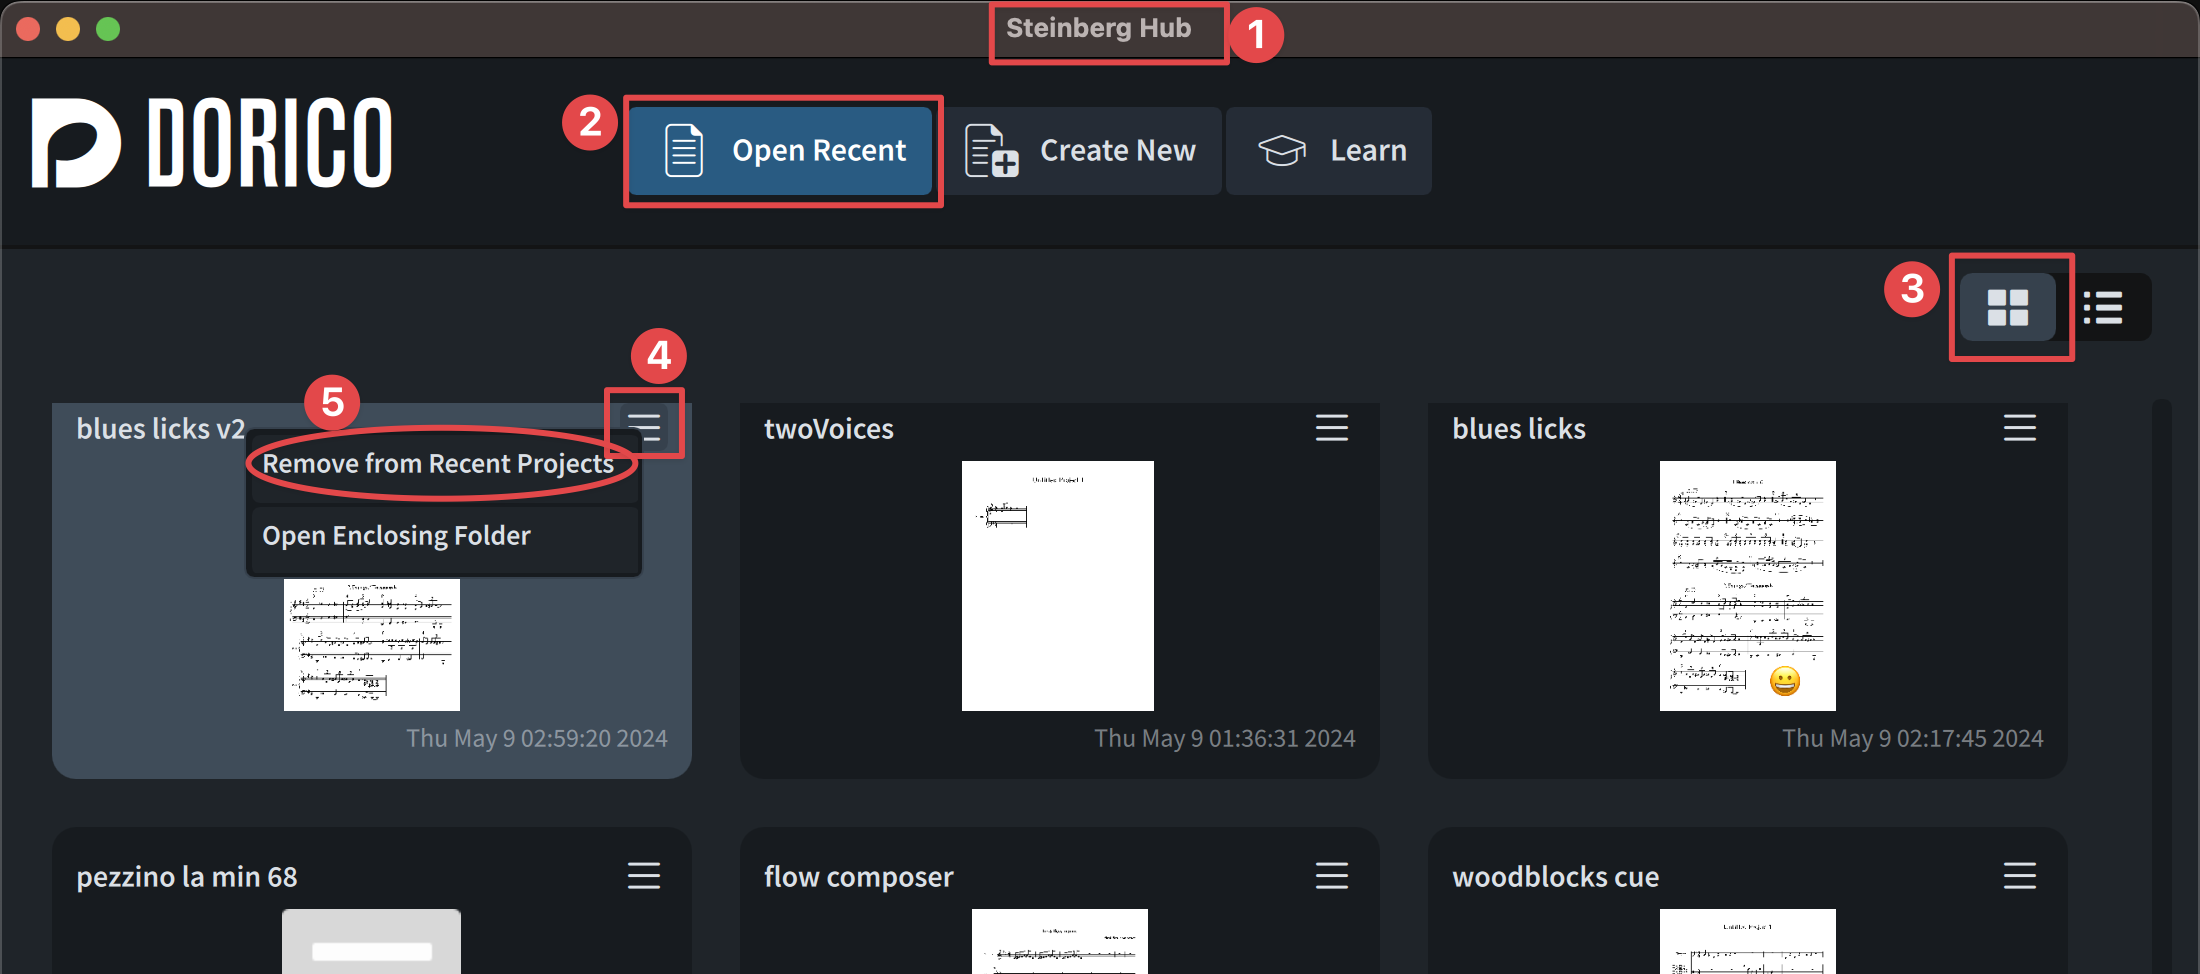Open the twoVoices card menu
This screenshot has width=2200, height=974.
click(1331, 428)
